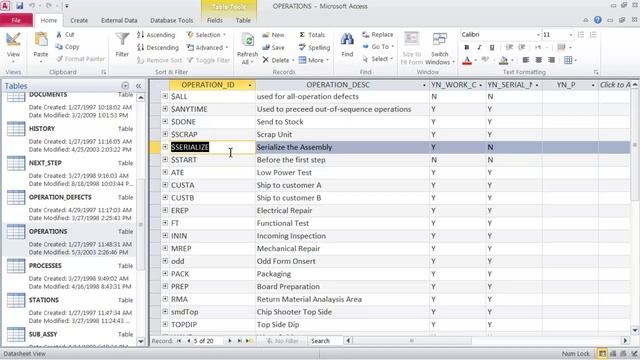Image resolution: width=640 pixels, height=360 pixels.
Task: Run Spelling check
Action: pos(314,48)
